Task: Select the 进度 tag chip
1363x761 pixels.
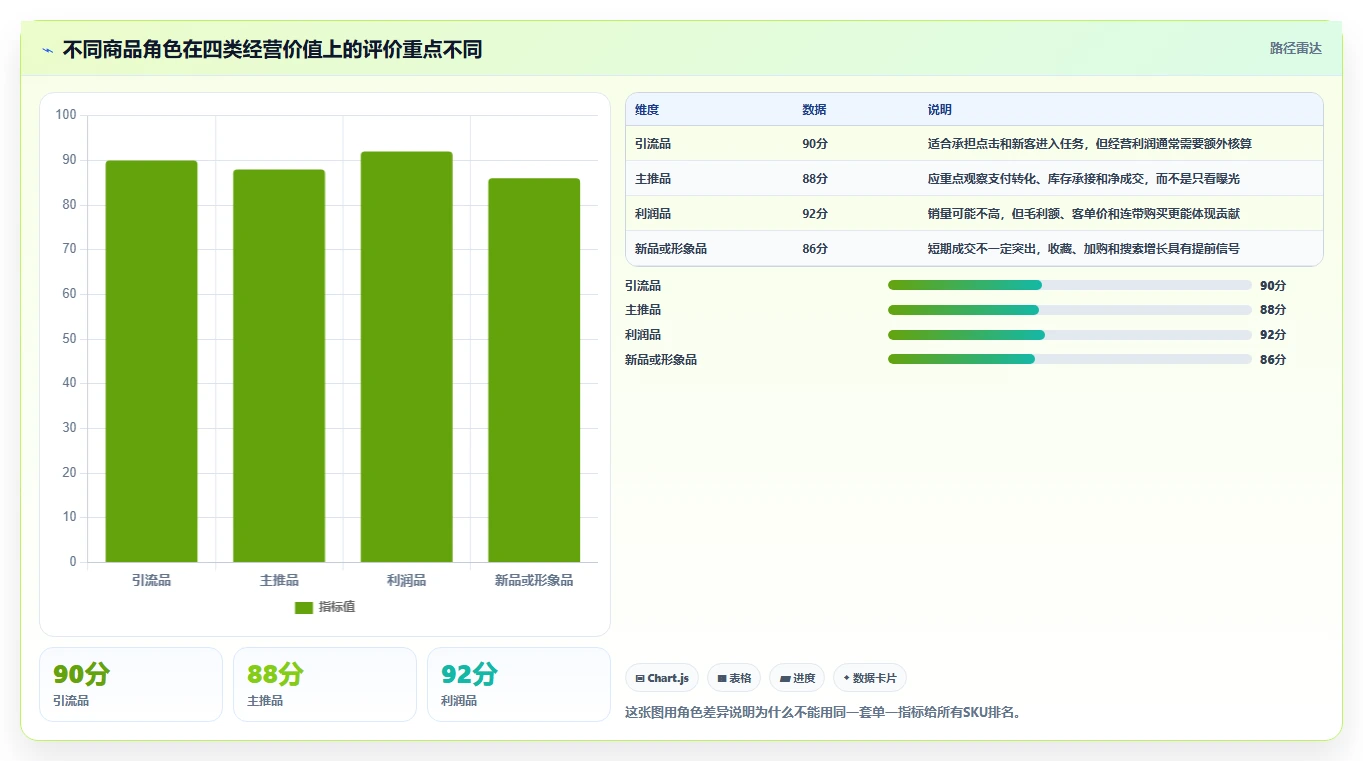Action: 797,678
